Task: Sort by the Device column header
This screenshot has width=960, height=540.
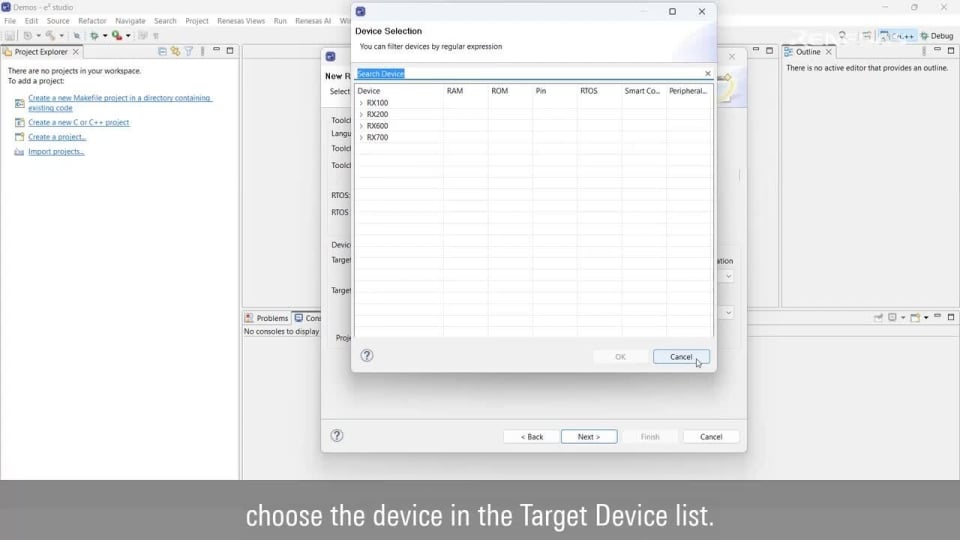Action: pos(399,91)
